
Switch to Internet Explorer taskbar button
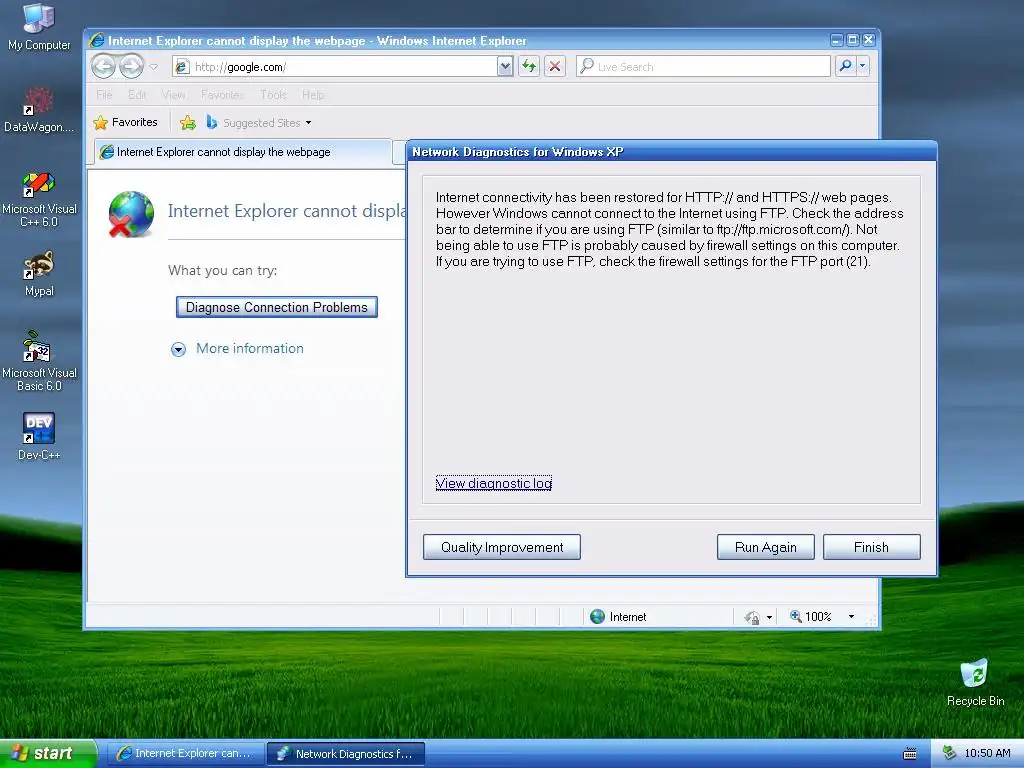185,754
